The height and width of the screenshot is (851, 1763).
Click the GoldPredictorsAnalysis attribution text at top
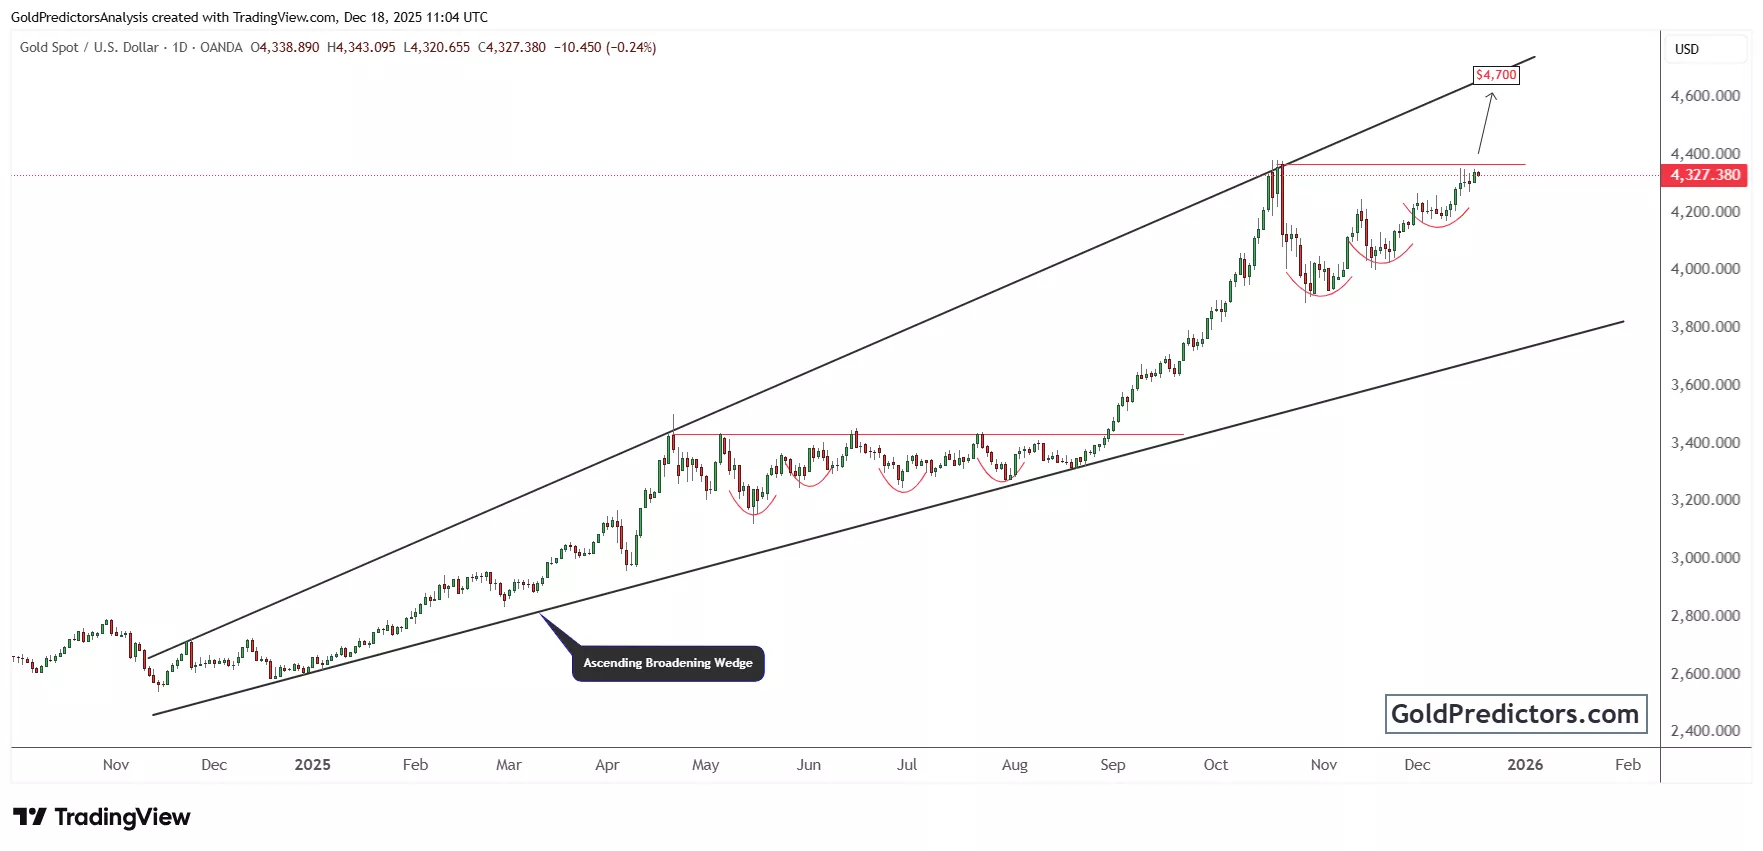click(x=79, y=17)
